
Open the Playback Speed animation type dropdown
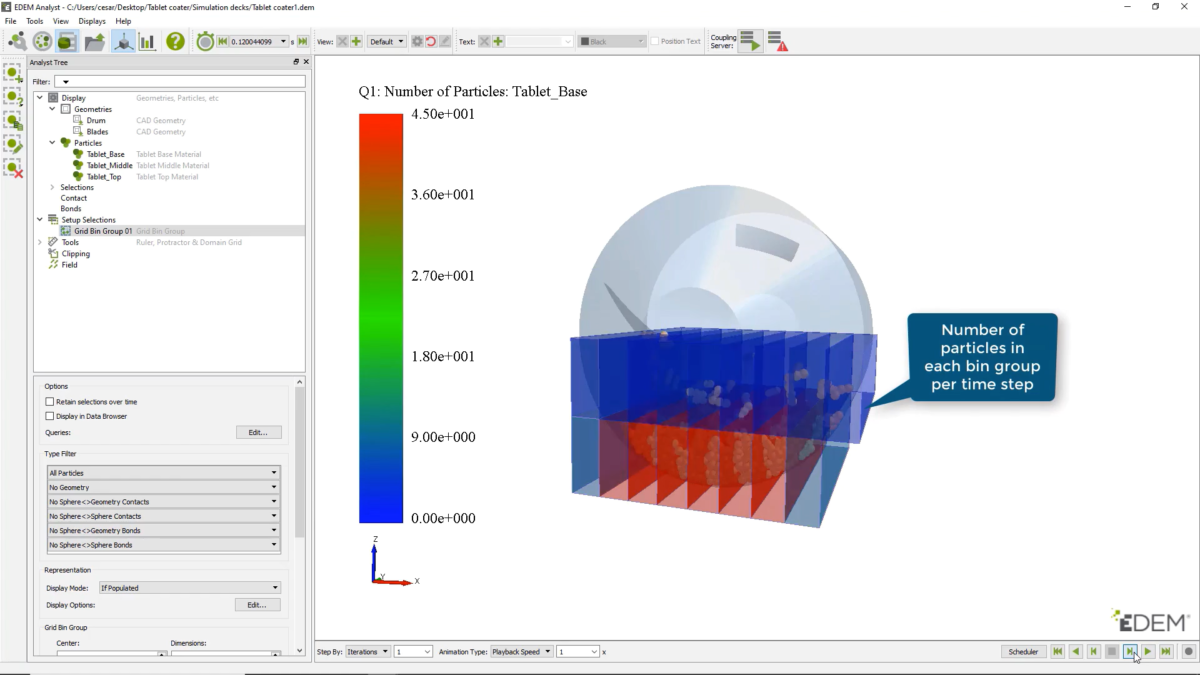[x=522, y=651]
